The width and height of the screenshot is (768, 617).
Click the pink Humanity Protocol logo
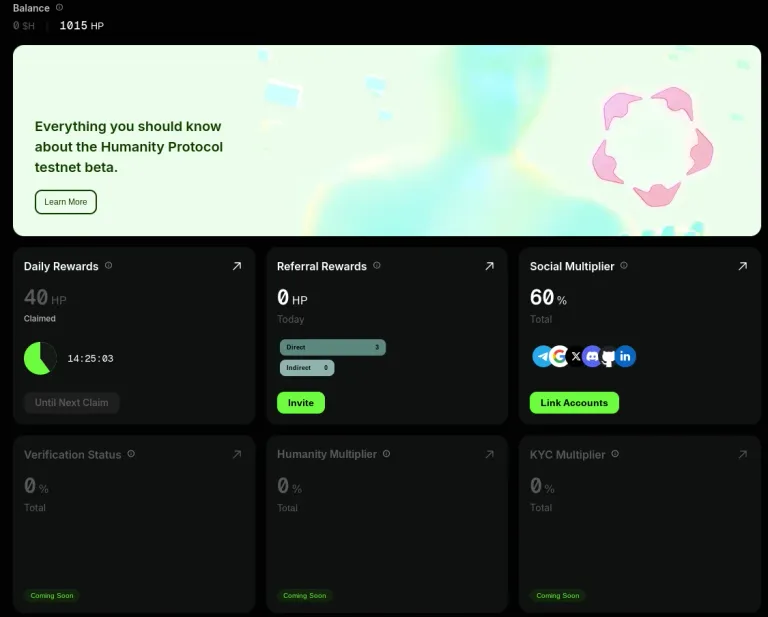[x=652, y=147]
